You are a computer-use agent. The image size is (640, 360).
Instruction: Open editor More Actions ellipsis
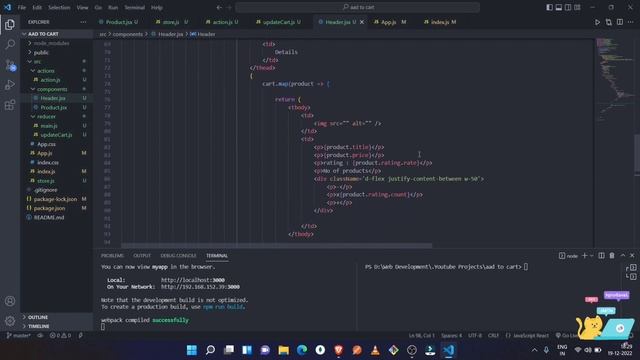click(x=631, y=22)
